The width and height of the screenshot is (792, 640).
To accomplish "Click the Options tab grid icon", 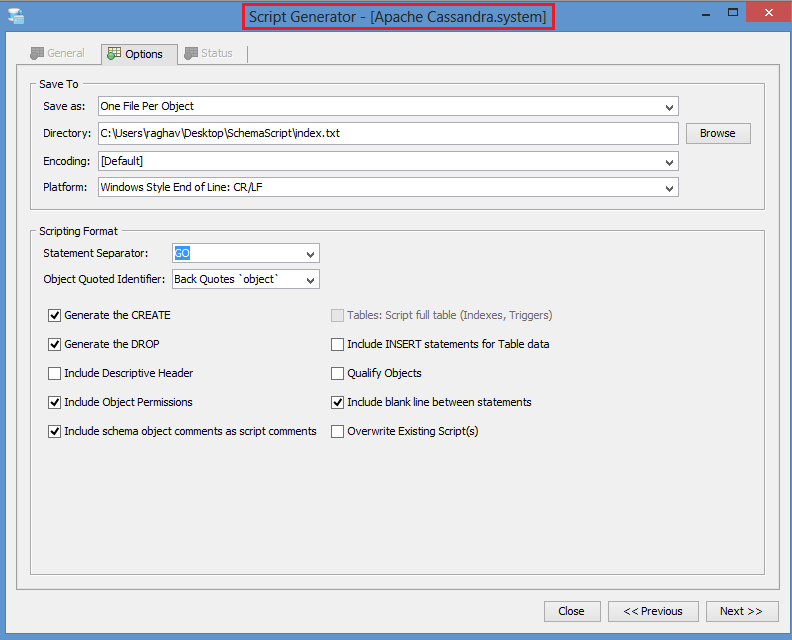I will [x=114, y=54].
